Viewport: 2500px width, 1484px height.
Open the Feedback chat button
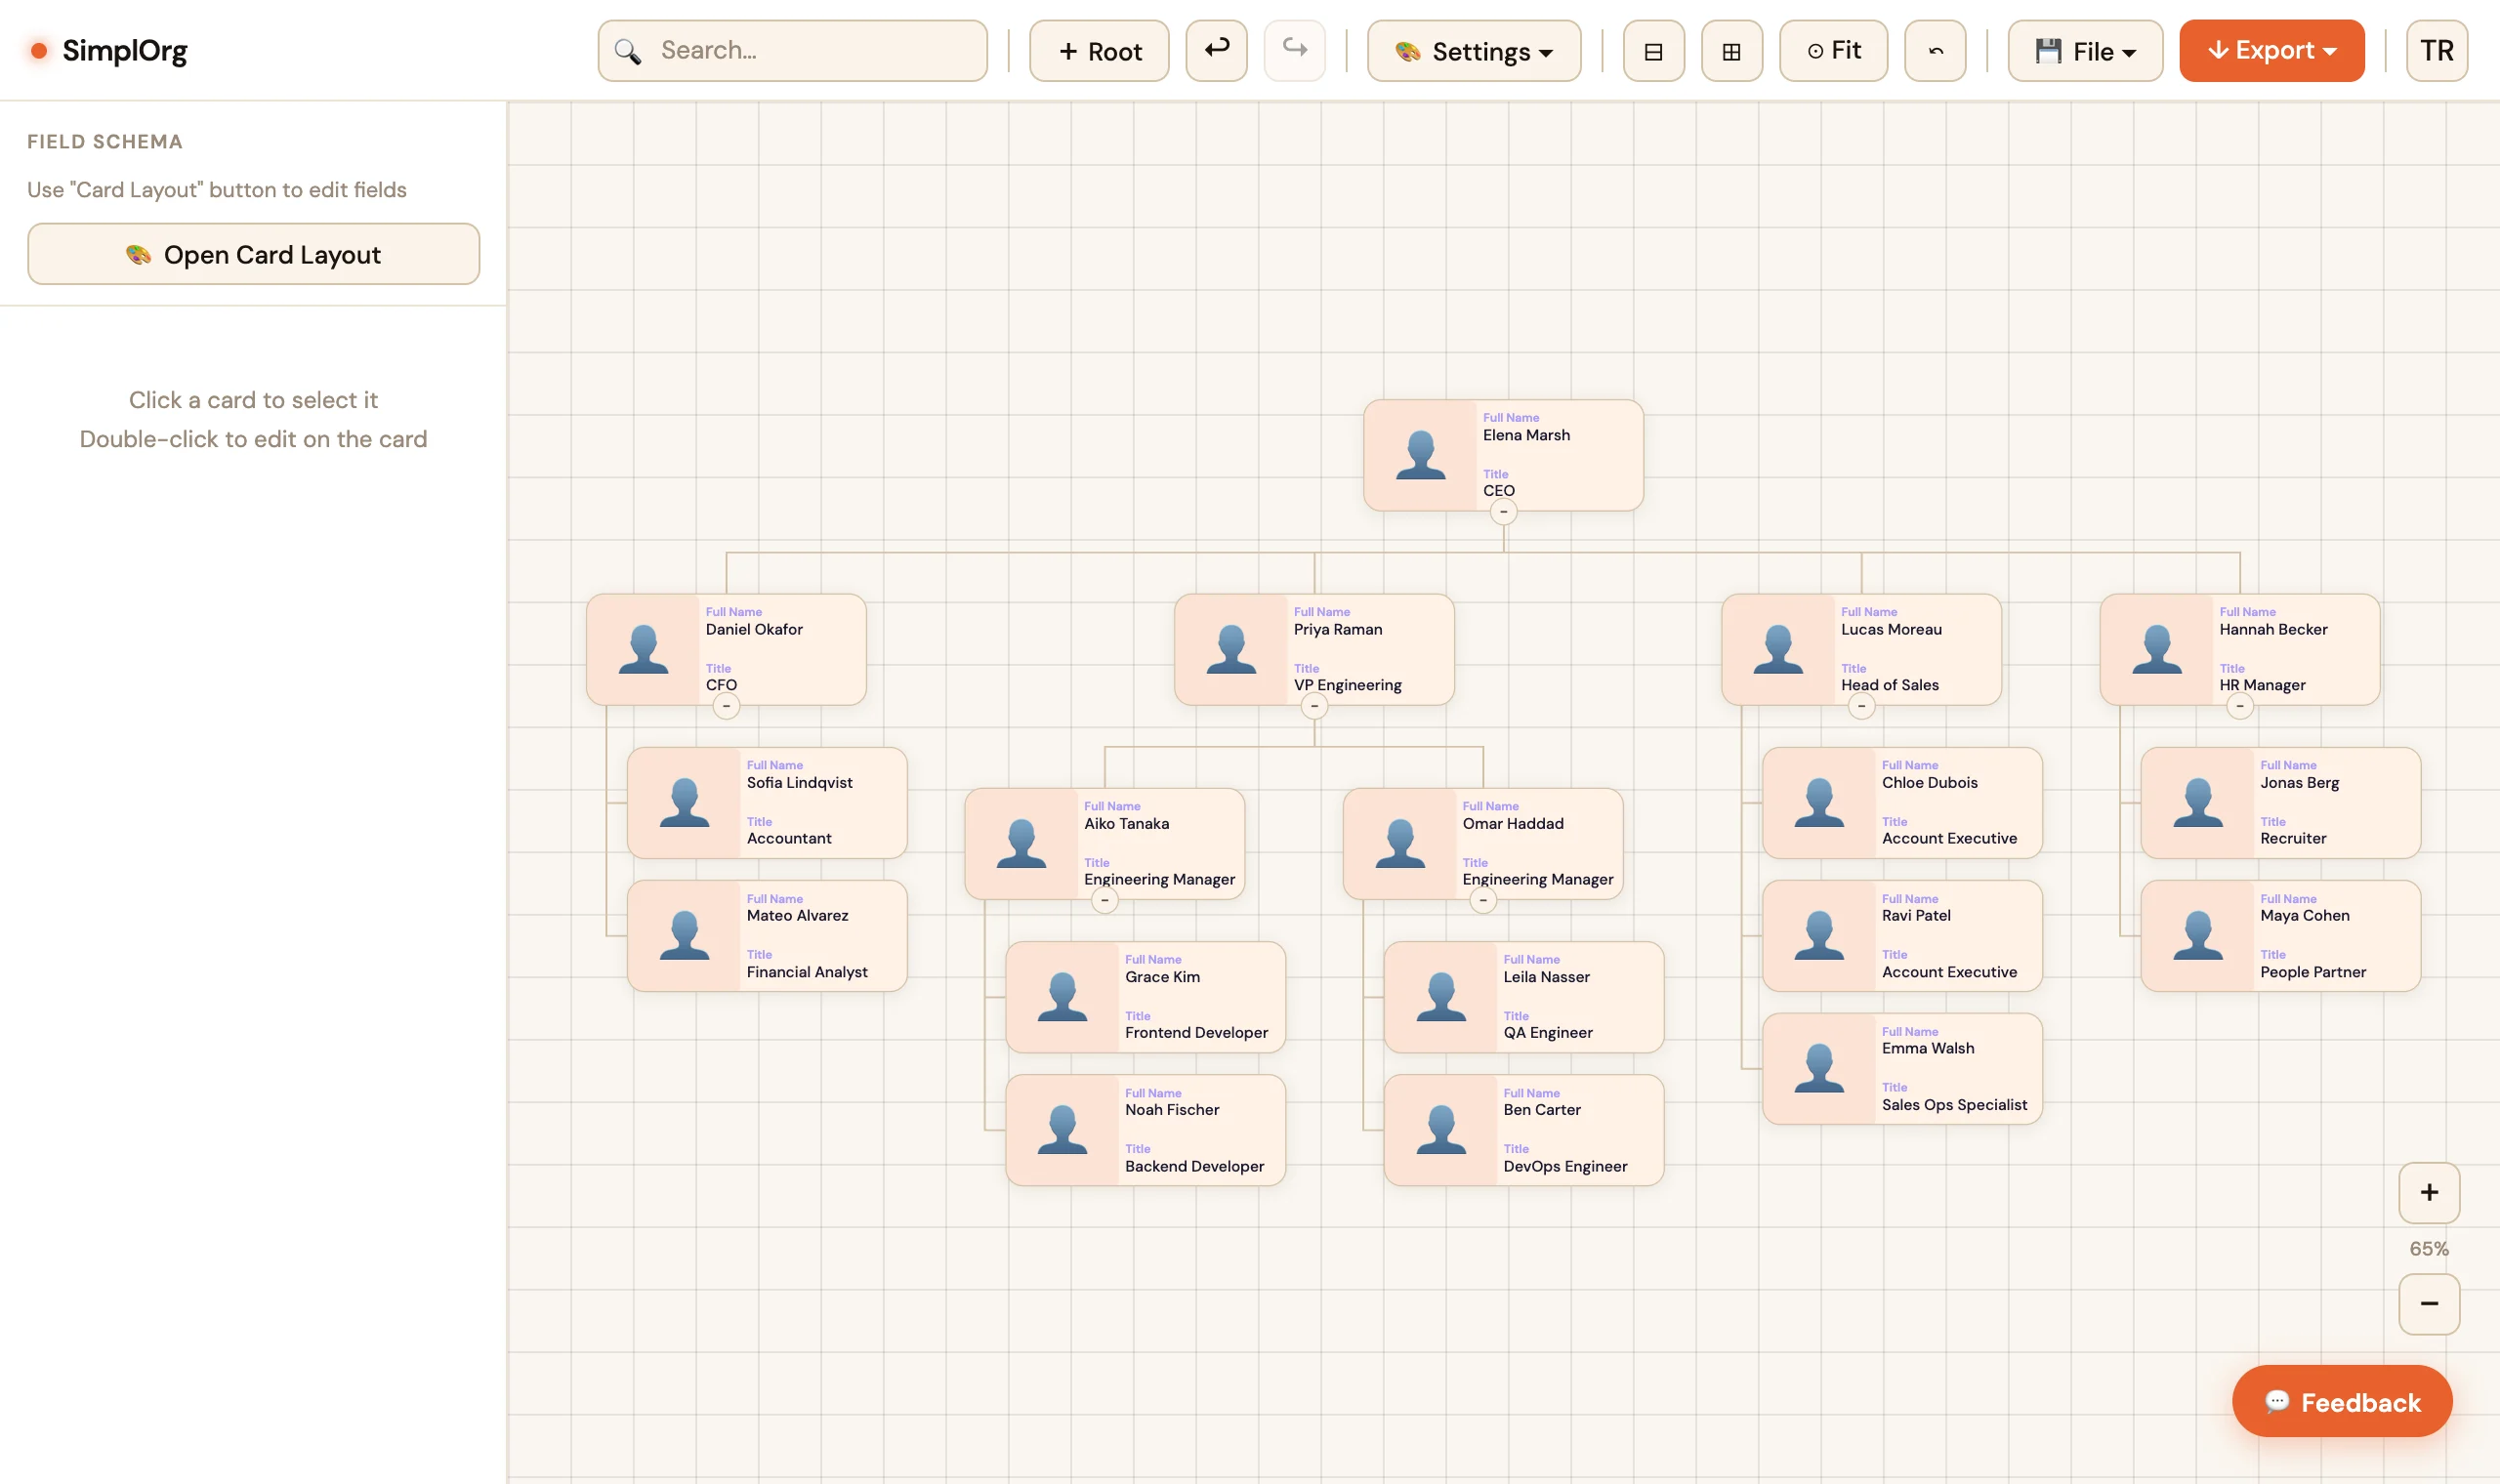coord(2341,1401)
